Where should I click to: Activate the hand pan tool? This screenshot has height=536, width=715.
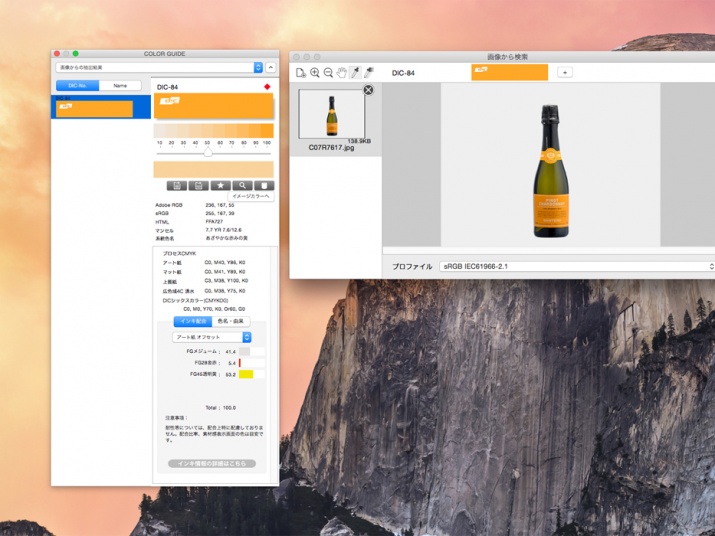tap(342, 73)
